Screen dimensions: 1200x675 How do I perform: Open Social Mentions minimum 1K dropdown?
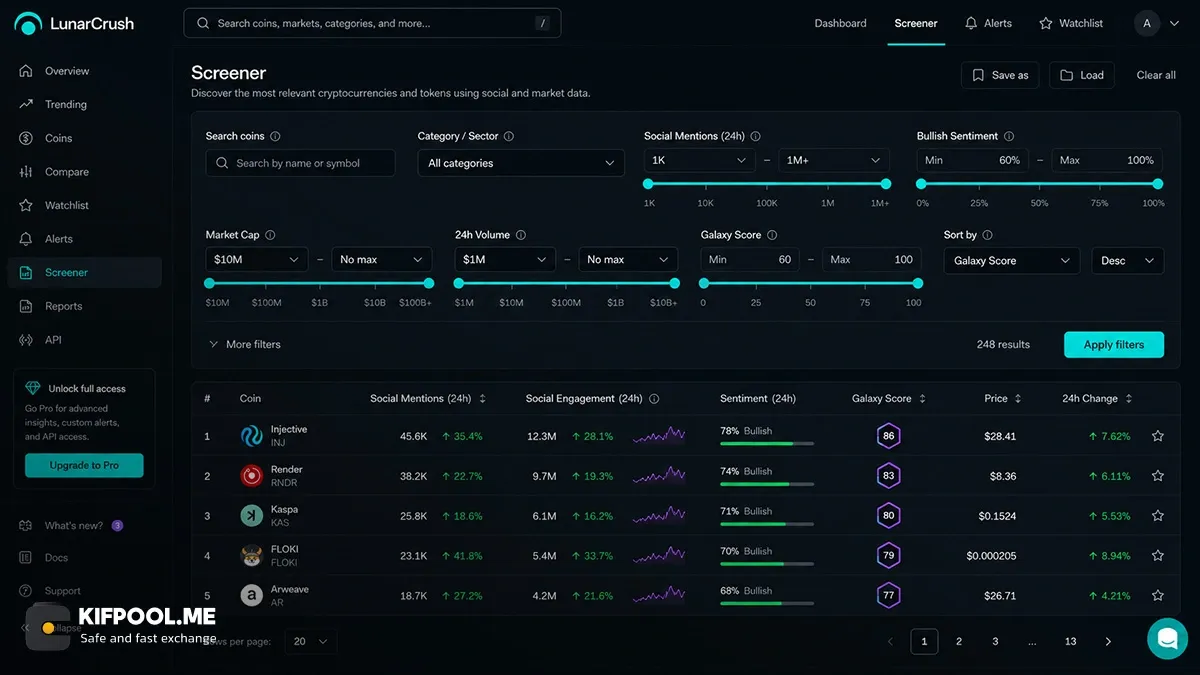700,160
